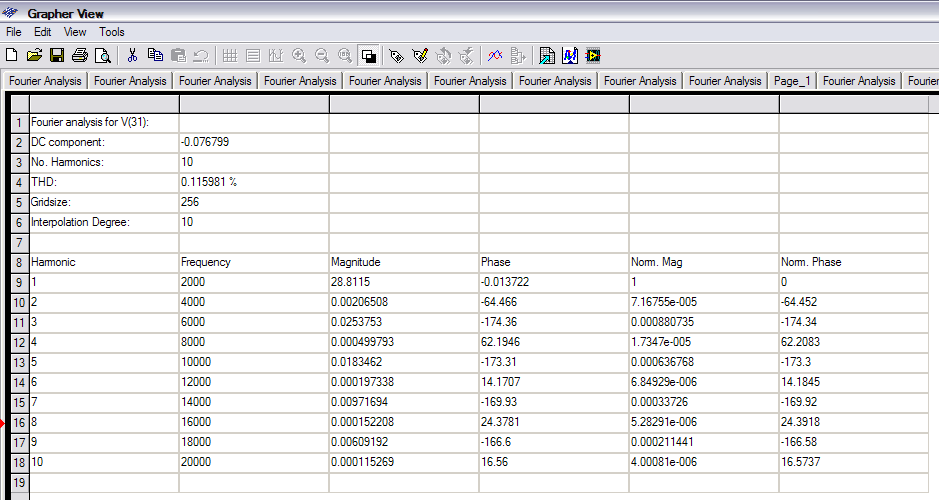Image resolution: width=939 pixels, height=500 pixels.
Task: Click the Grapher View title bar icon
Action: pos(11,13)
